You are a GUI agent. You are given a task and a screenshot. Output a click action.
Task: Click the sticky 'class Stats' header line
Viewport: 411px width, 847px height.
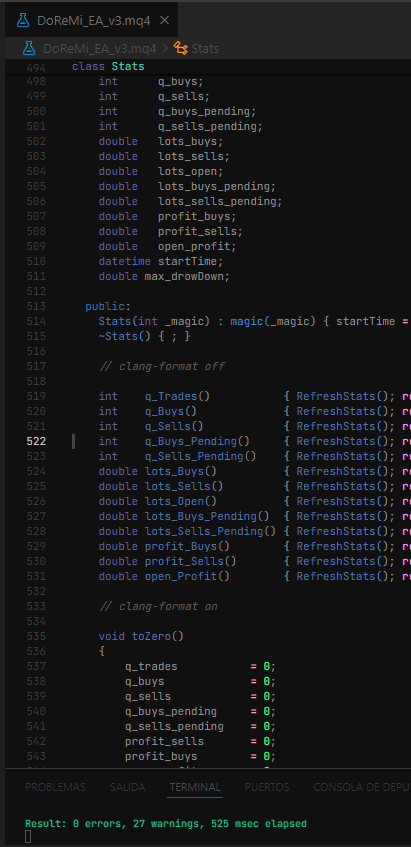[x=108, y=66]
